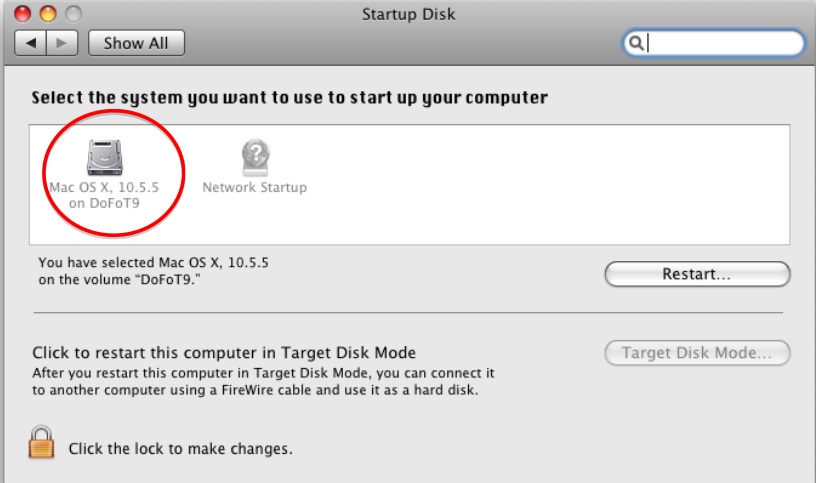
Task: Click the Network Startup label
Action: point(254,187)
